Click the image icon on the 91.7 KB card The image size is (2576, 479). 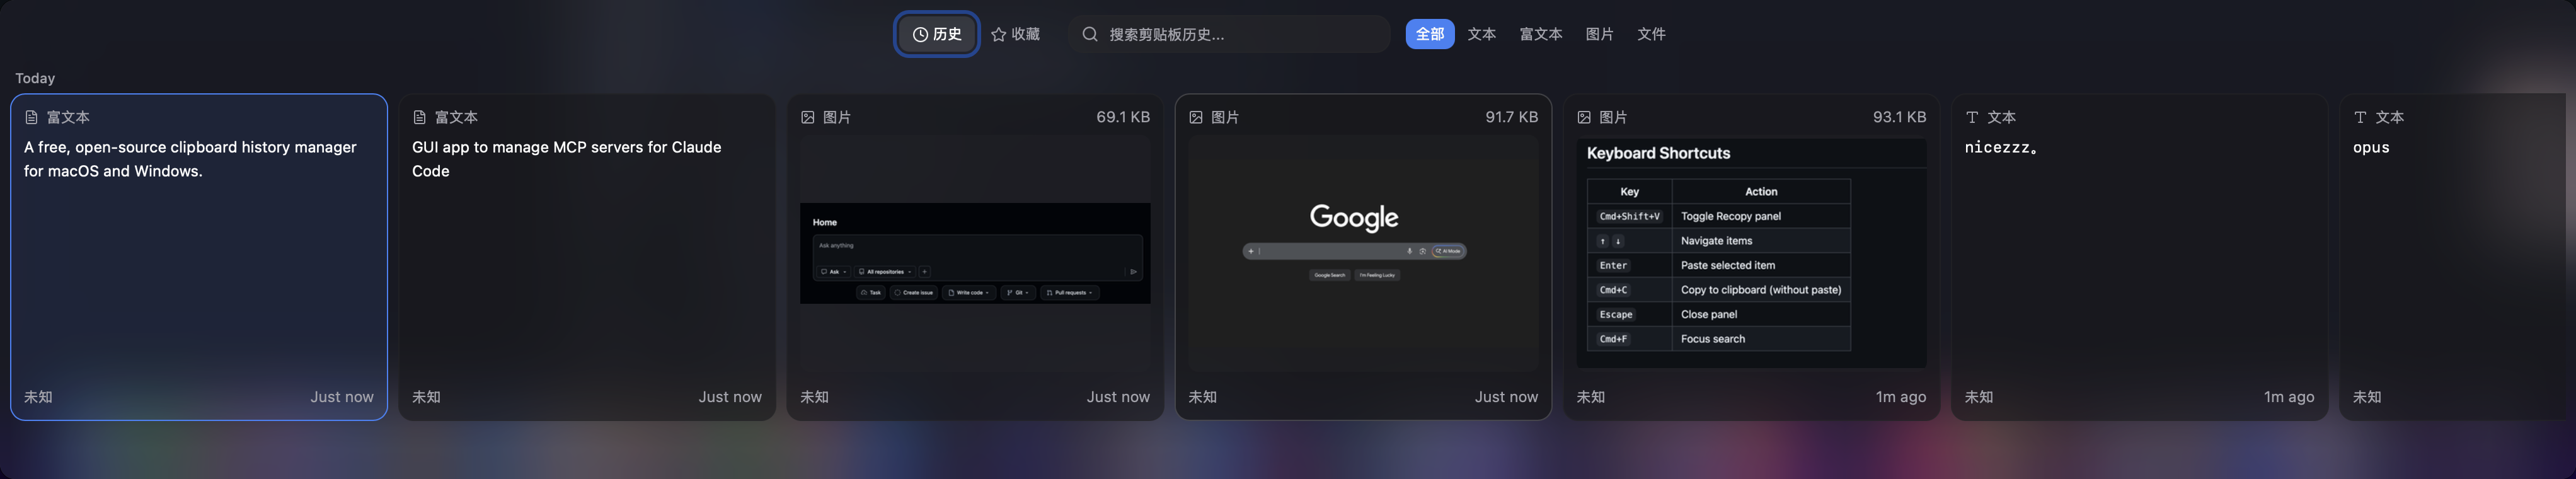1195,117
